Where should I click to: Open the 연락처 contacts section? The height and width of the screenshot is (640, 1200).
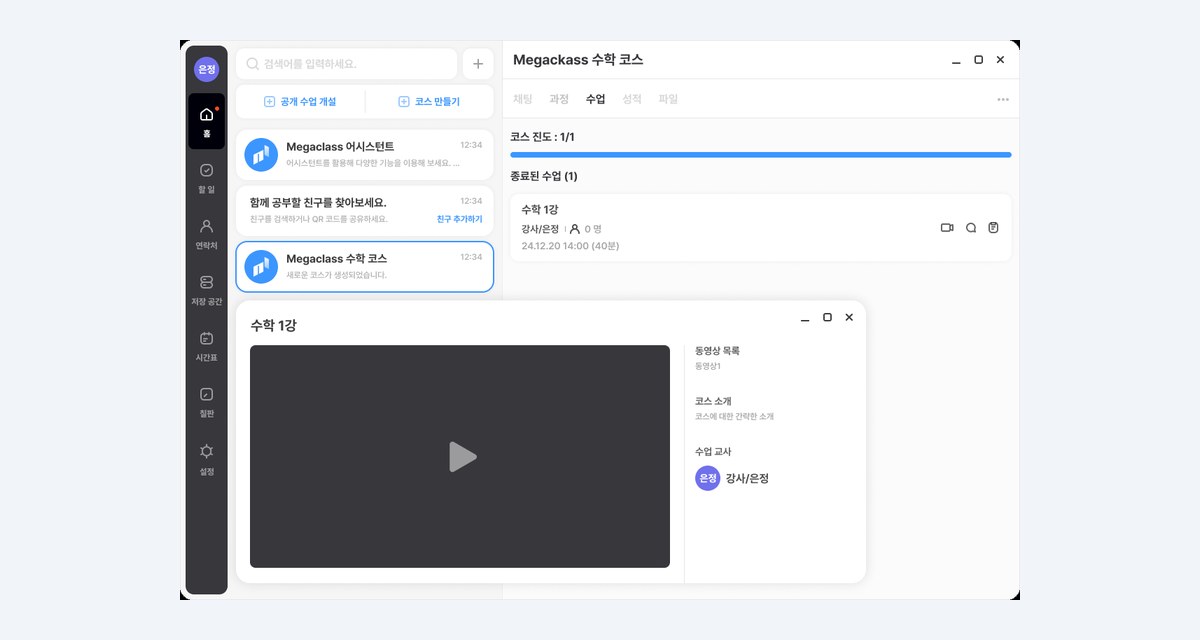(x=206, y=233)
